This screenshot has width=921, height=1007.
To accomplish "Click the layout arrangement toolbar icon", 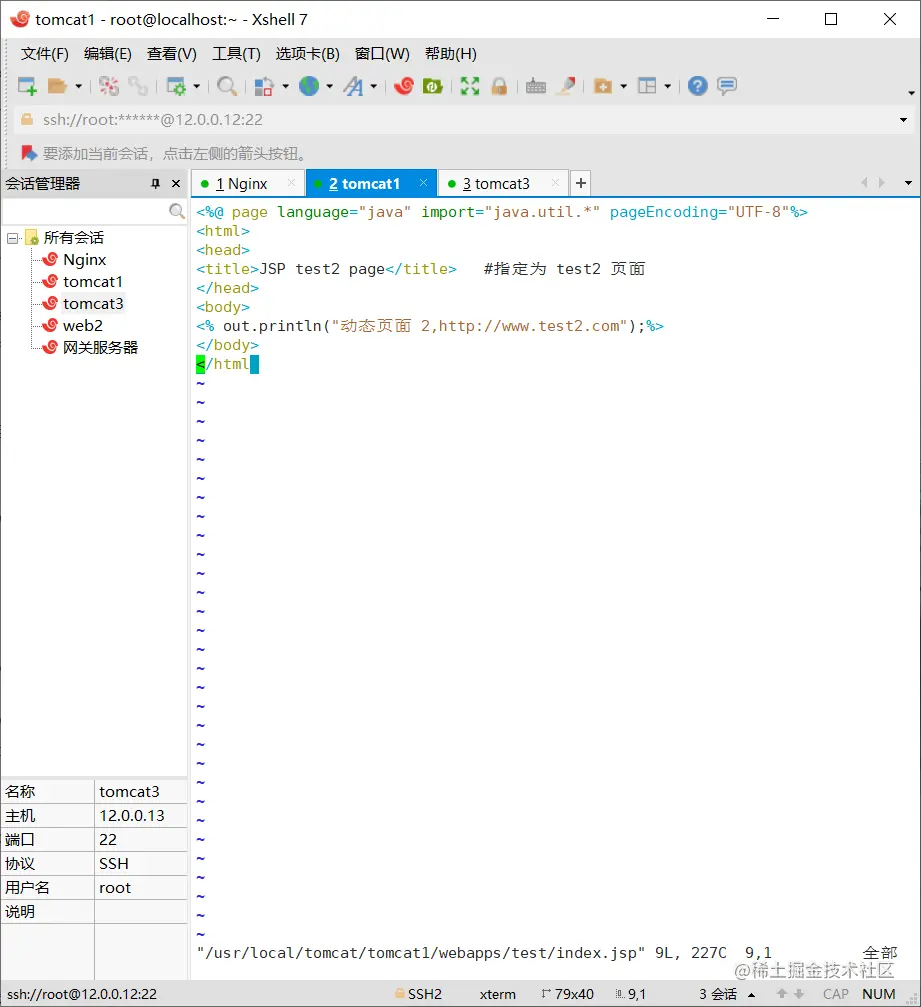I will (x=647, y=85).
